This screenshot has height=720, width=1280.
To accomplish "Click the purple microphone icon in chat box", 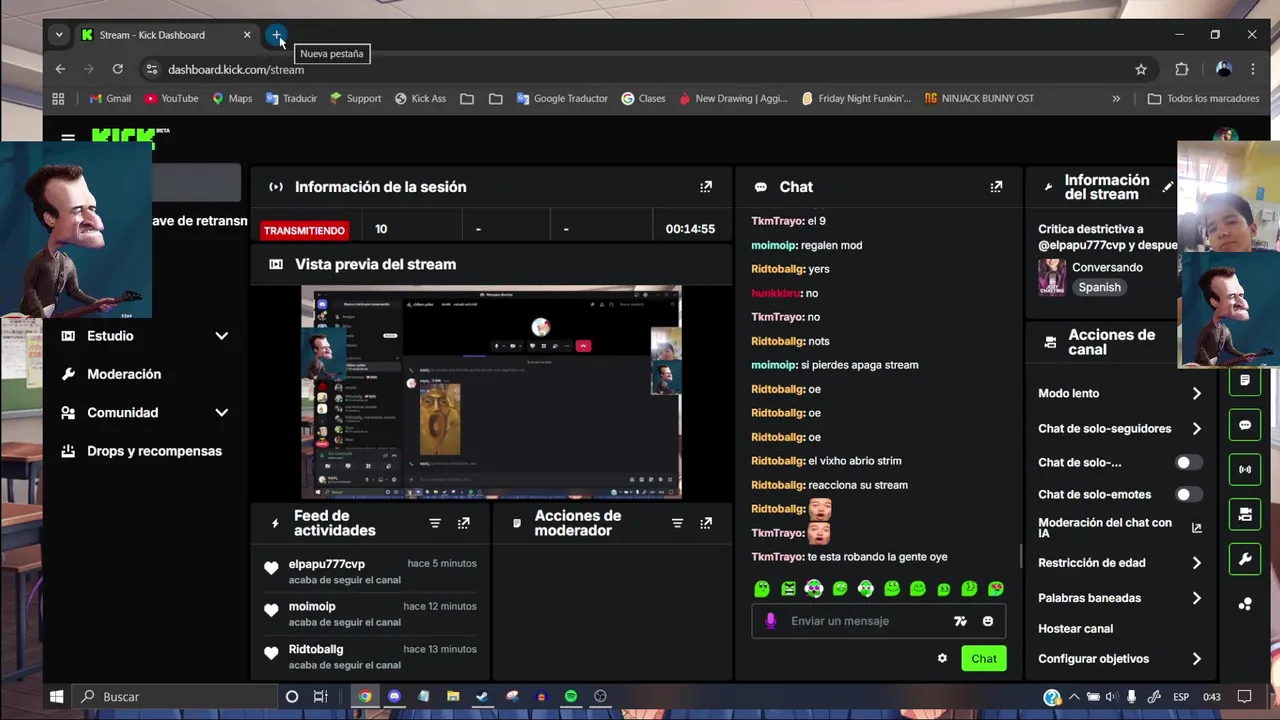I will [770, 621].
